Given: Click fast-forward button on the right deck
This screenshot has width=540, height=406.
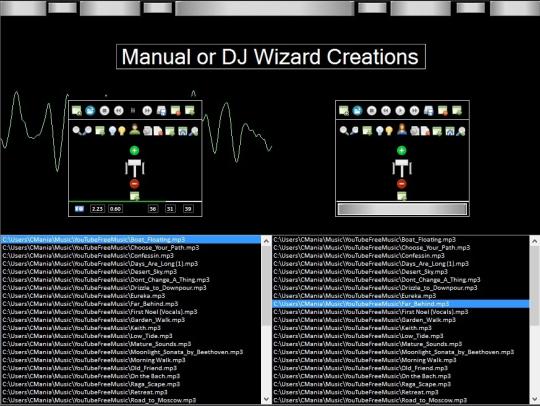Looking at the screenshot, I should [x=414, y=111].
